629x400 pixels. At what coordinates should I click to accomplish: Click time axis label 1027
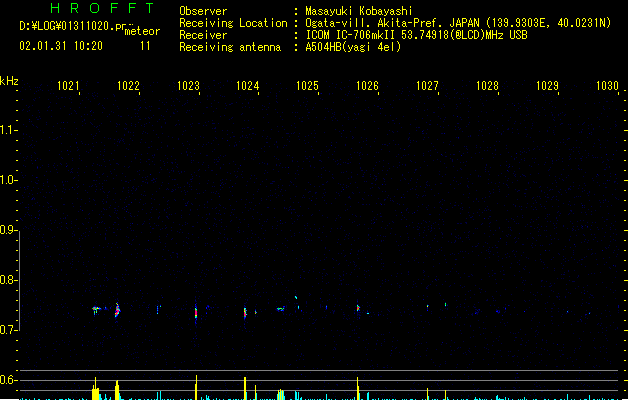(427, 86)
